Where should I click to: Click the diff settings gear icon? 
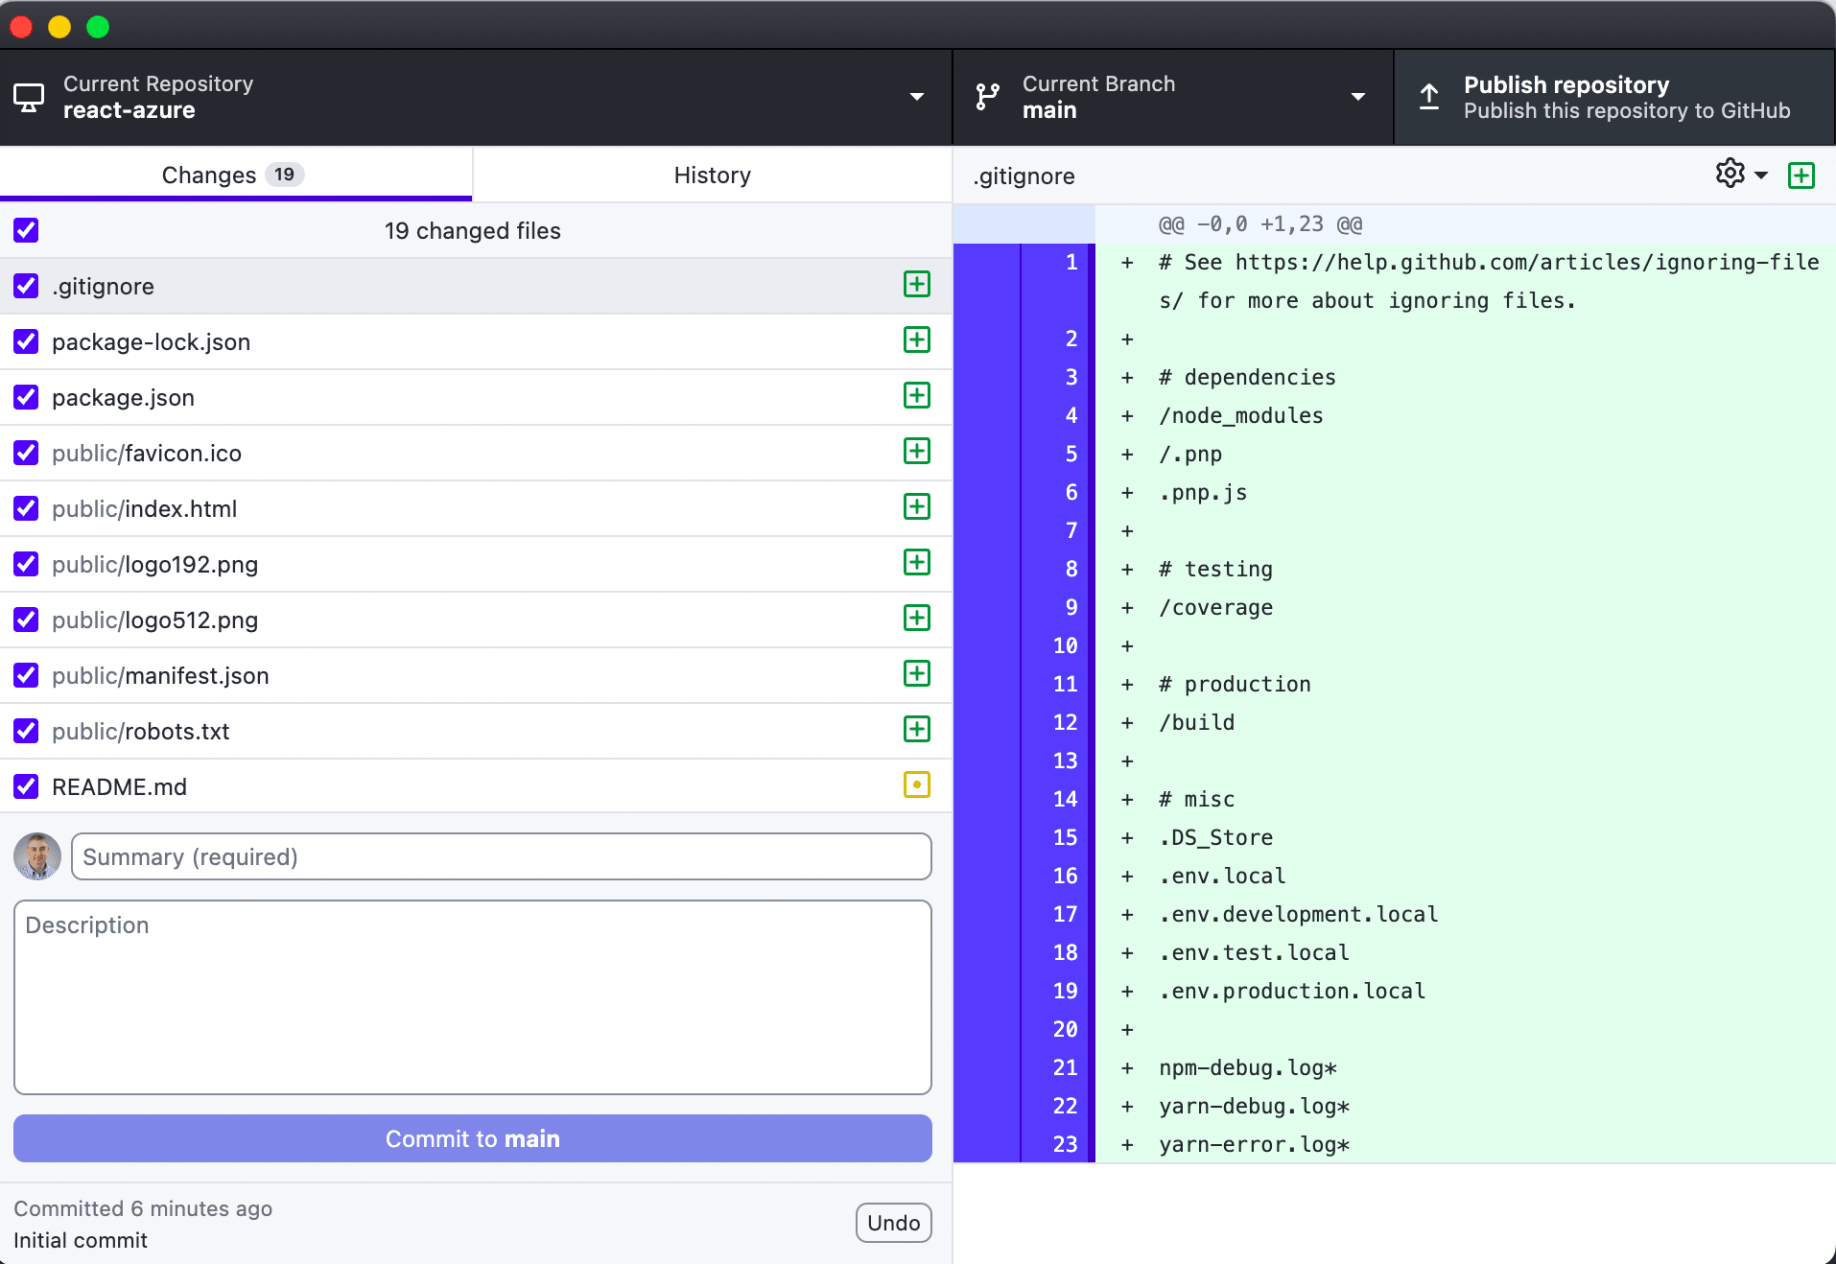click(1729, 174)
